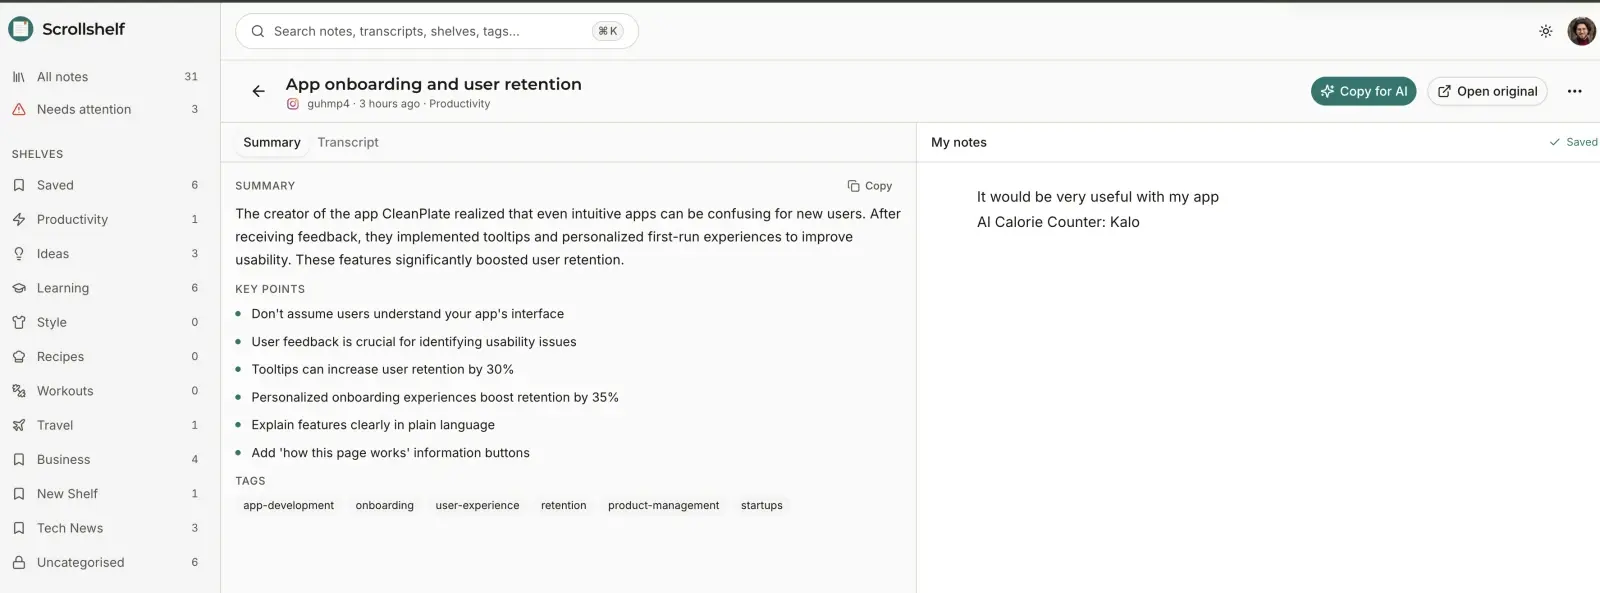1600x593 pixels.
Task: Select the Workouts dumbbell icon
Action: pyautogui.click(x=18, y=391)
